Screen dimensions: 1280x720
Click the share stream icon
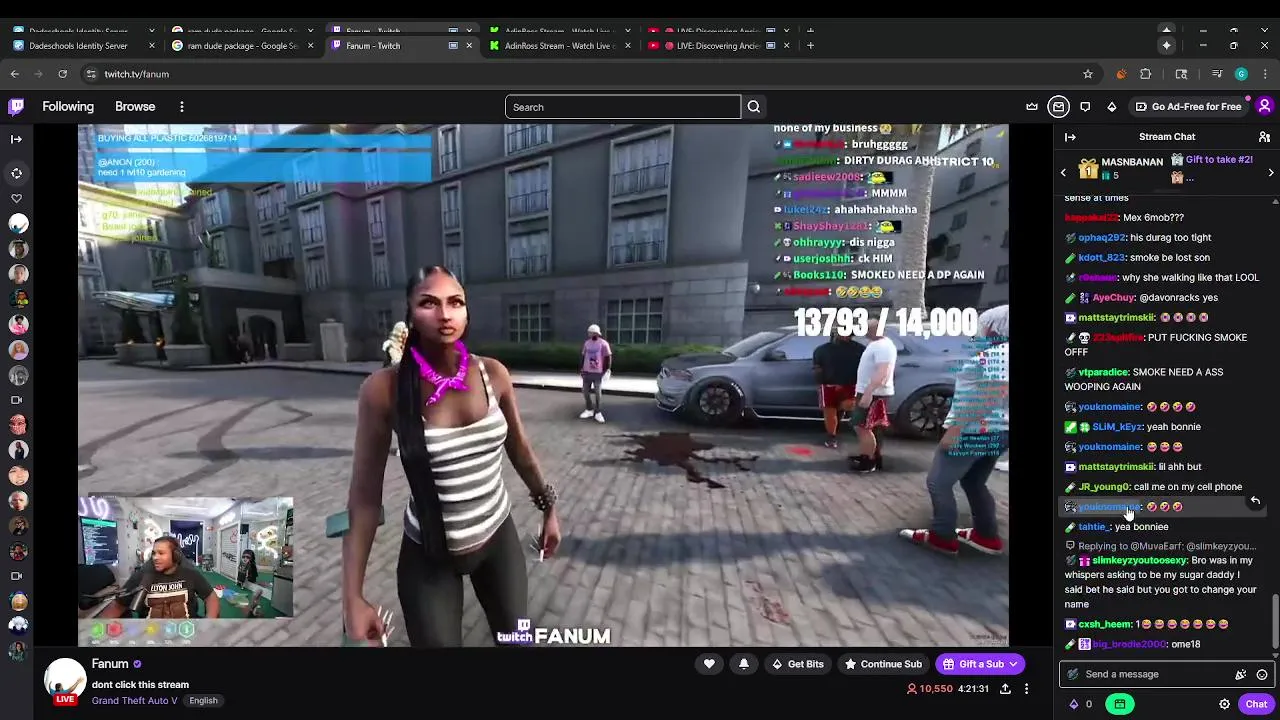pos(1005,689)
